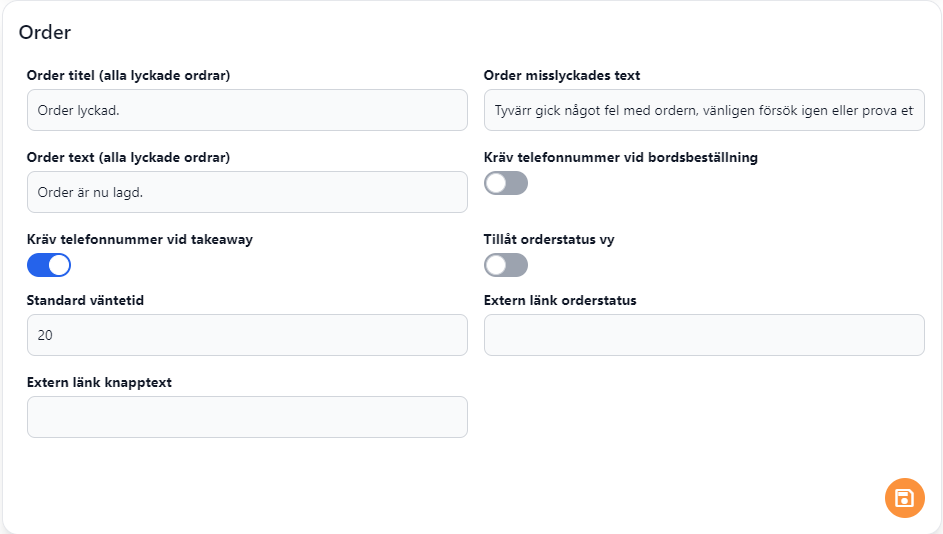Screen dimensions: 943x534
Task: Click the "Extern länk orderstatus" label text
Action: [560, 300]
